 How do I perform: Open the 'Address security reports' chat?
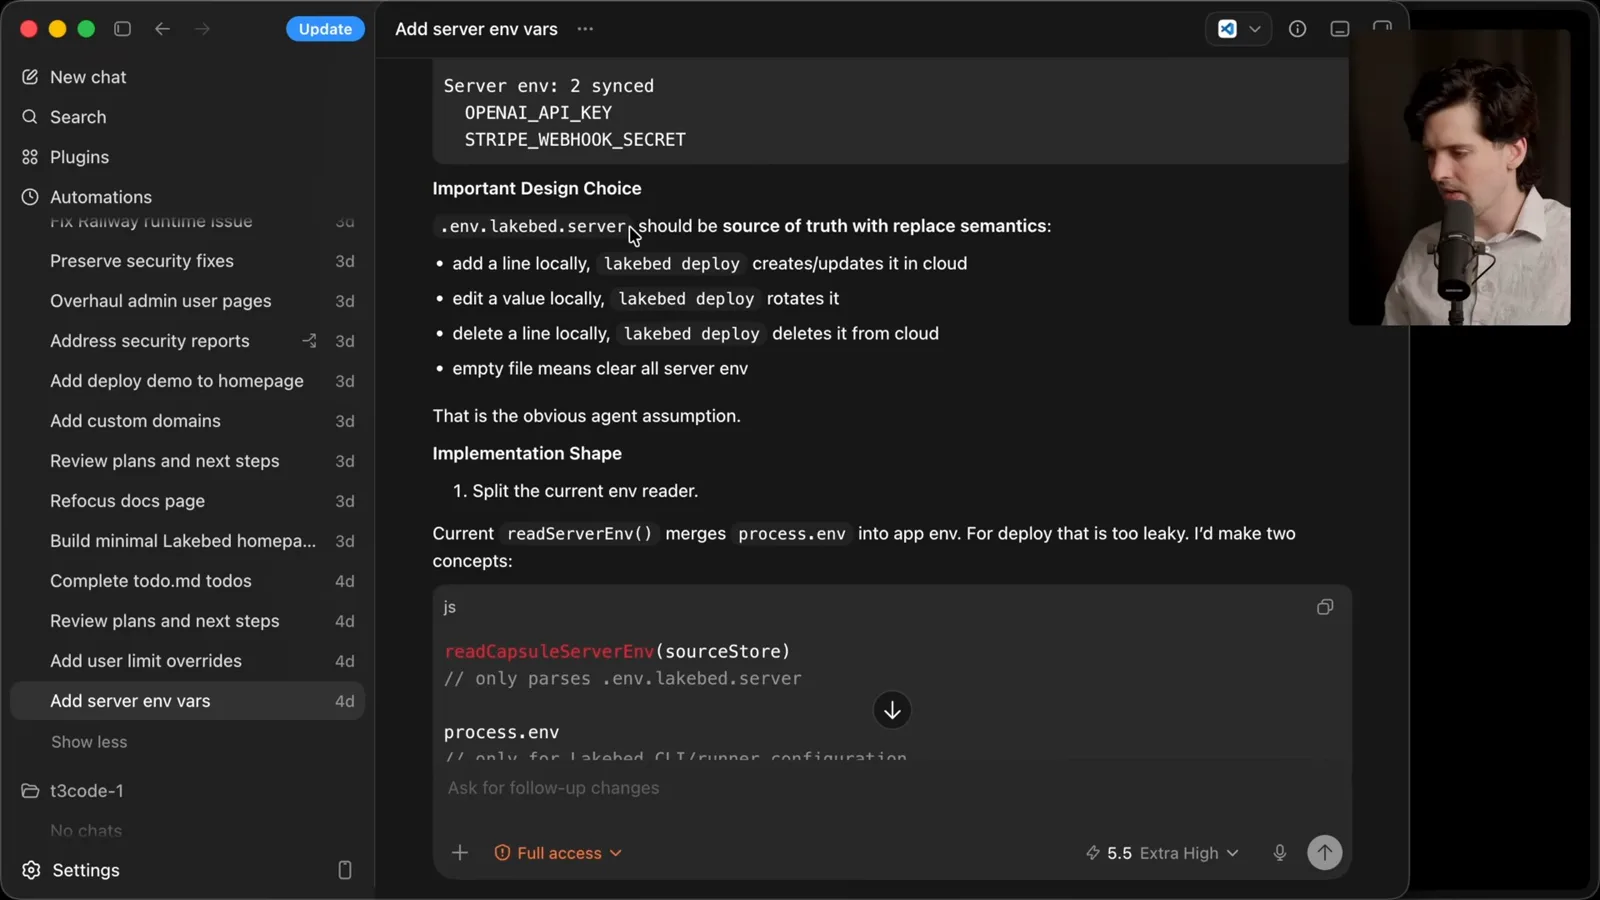(x=187, y=341)
